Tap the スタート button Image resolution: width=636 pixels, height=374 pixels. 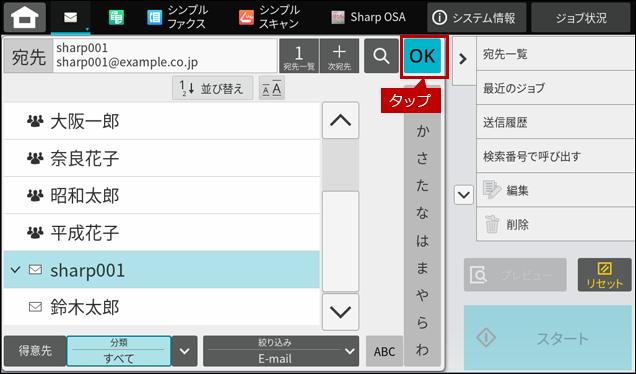pyautogui.click(x=548, y=337)
